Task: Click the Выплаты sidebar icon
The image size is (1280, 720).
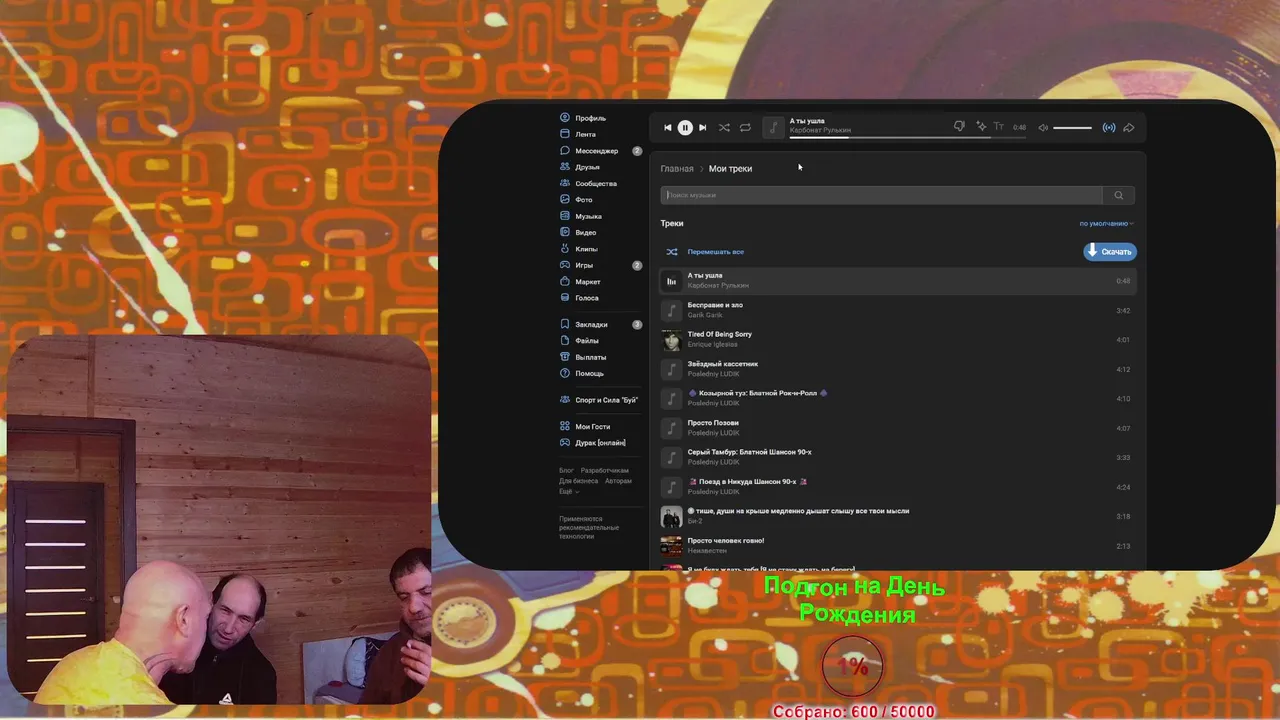Action: tap(565, 357)
